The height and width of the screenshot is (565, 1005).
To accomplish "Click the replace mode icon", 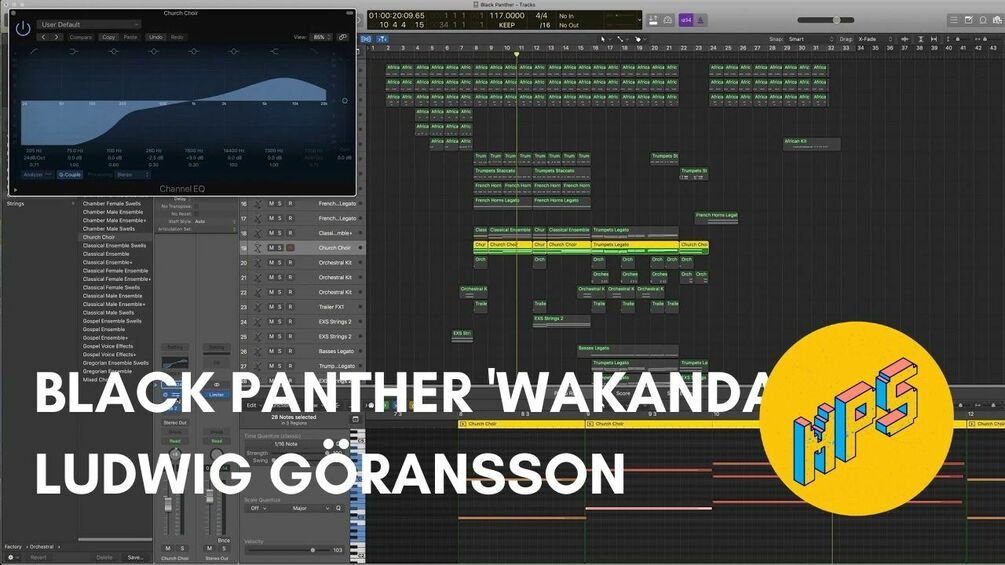I will [653, 20].
